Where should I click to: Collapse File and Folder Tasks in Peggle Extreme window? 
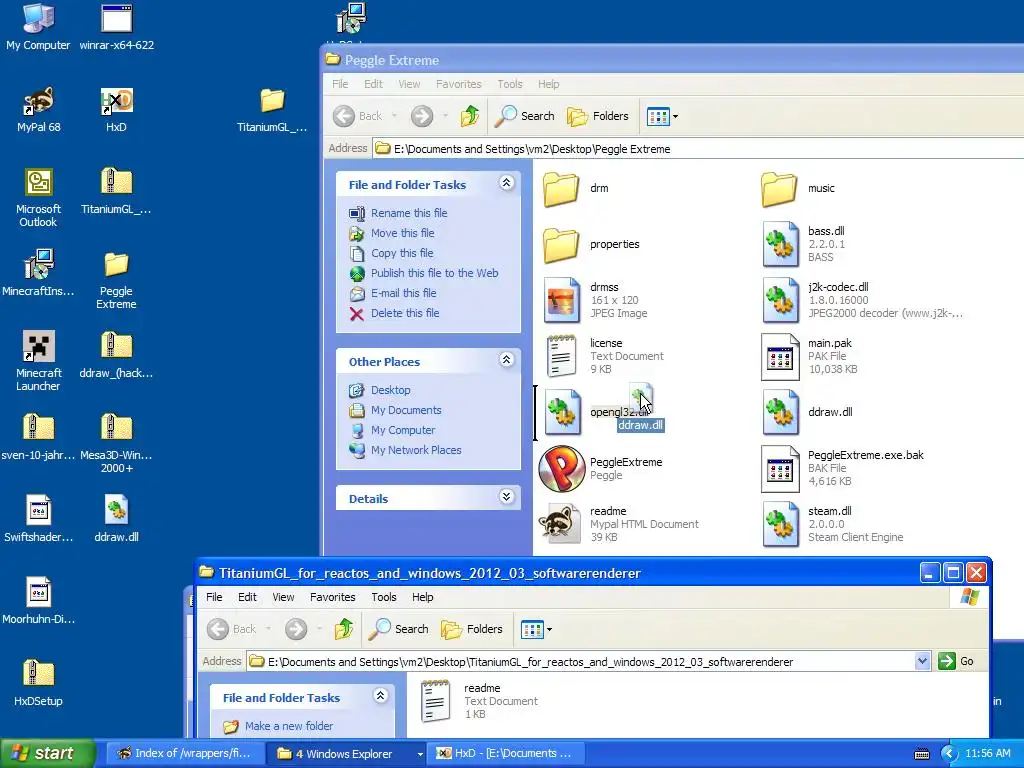(x=506, y=183)
